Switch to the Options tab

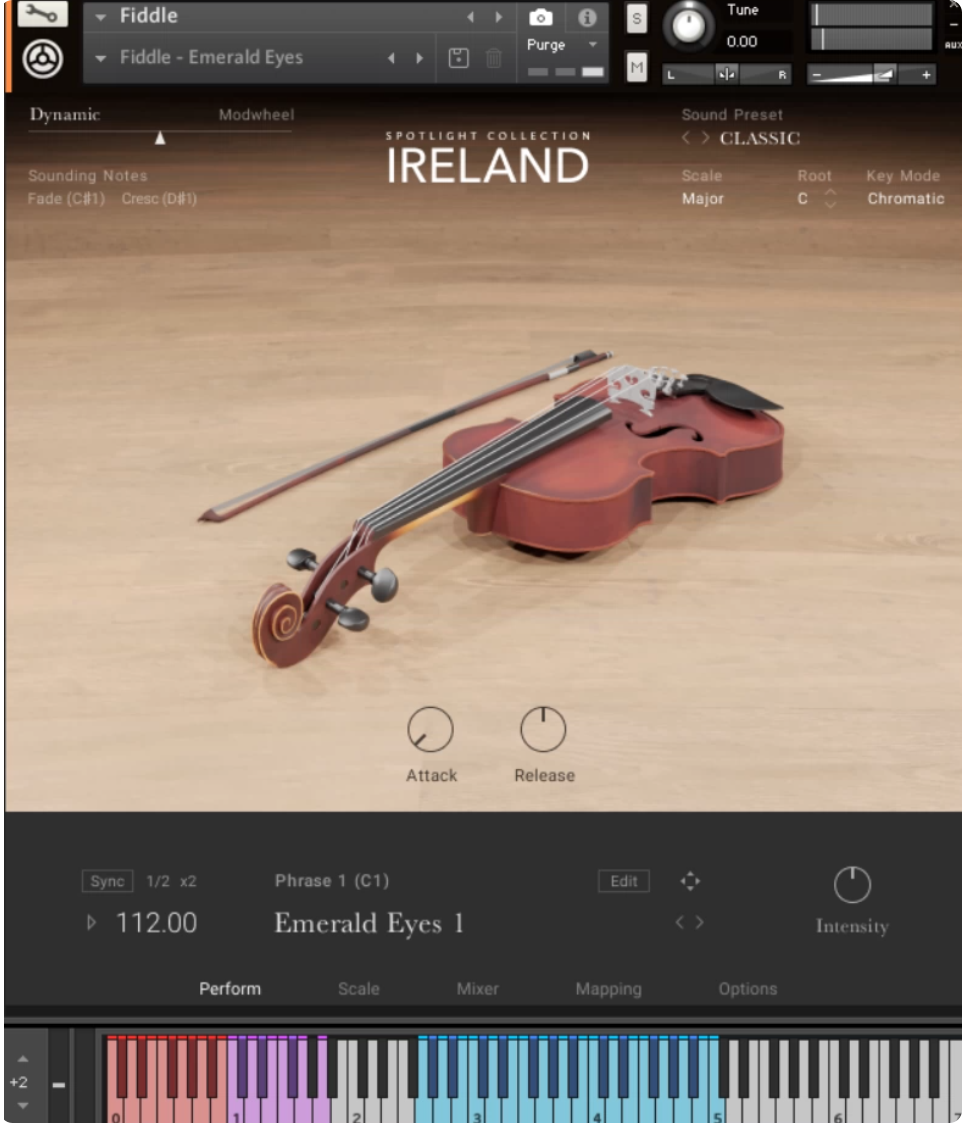pos(747,988)
